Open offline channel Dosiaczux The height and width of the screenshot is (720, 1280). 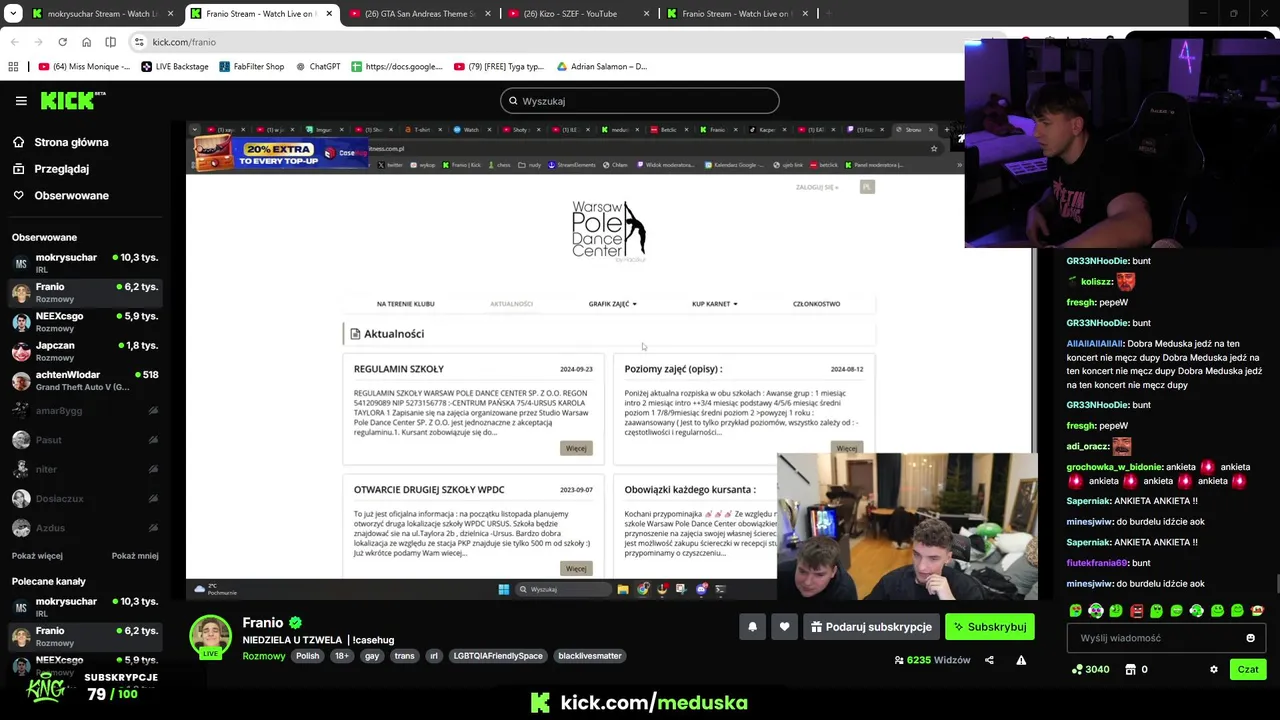pos(85,499)
